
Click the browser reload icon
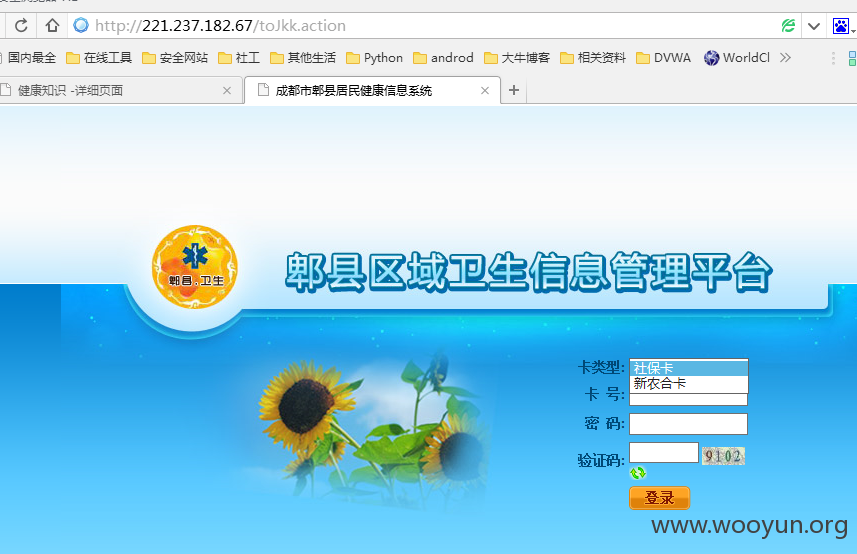point(21,26)
